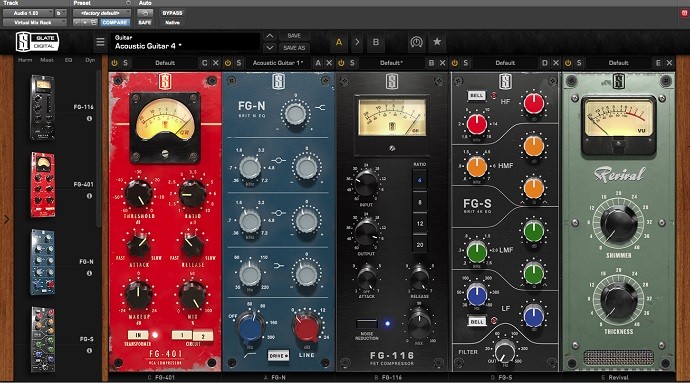Collapse the module browser with left-edge arrow
Image resolution: width=690 pixels, height=383 pixels.
6,219
